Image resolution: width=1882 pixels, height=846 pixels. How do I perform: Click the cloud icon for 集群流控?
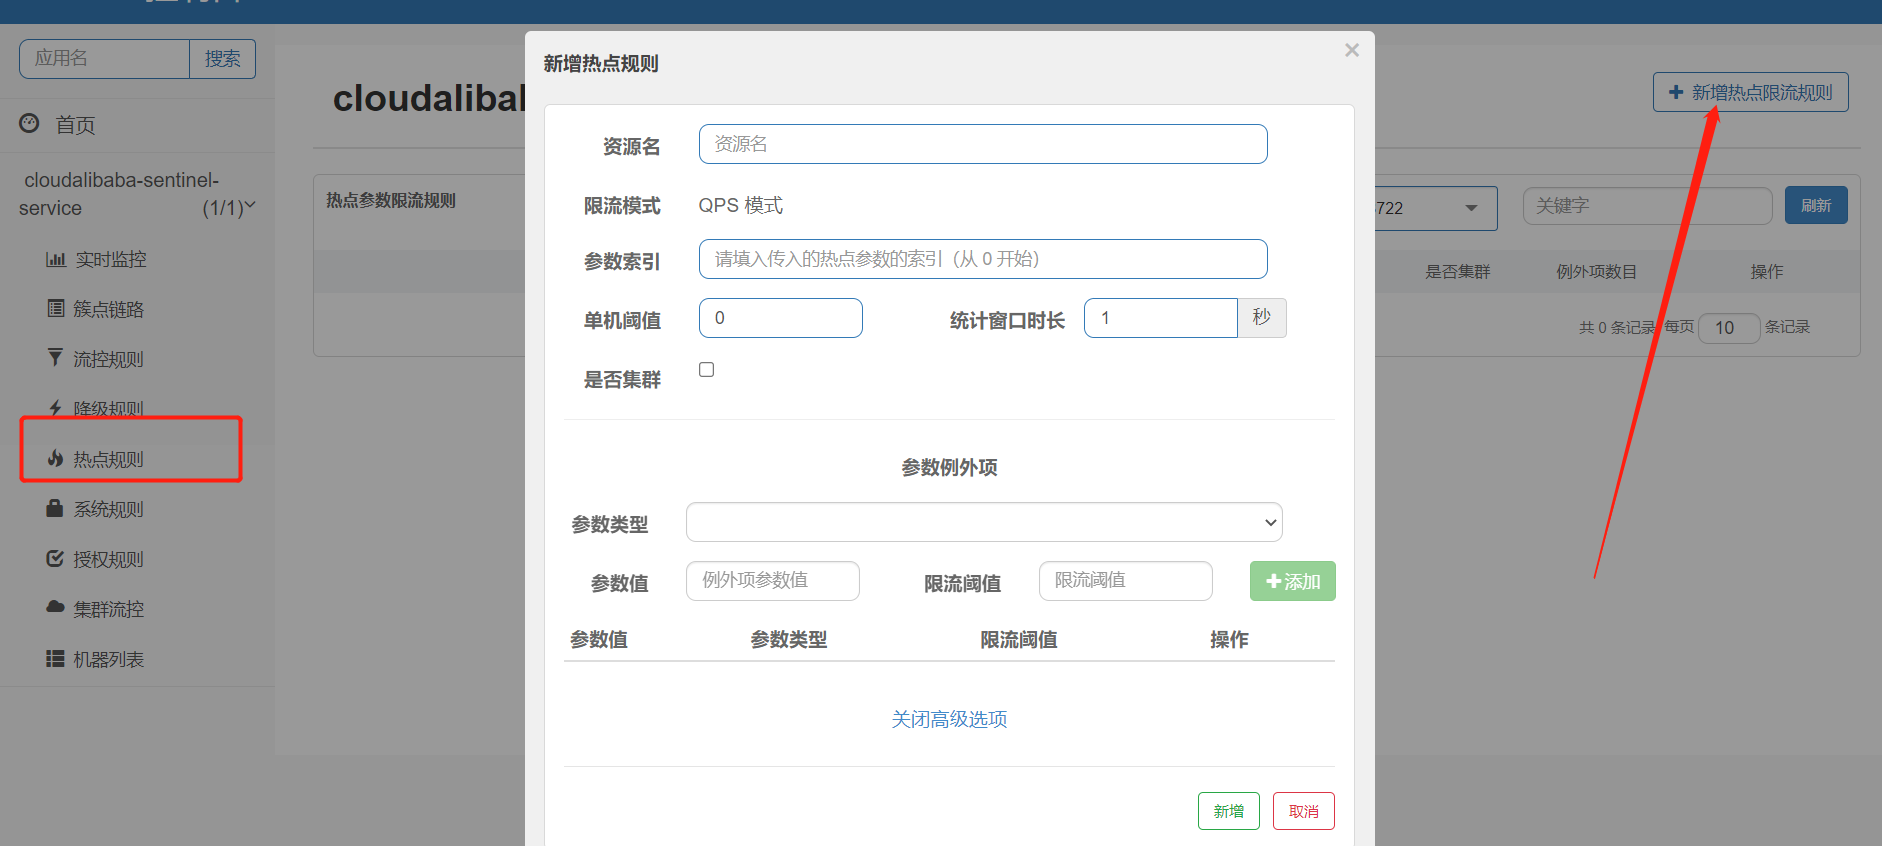point(55,607)
